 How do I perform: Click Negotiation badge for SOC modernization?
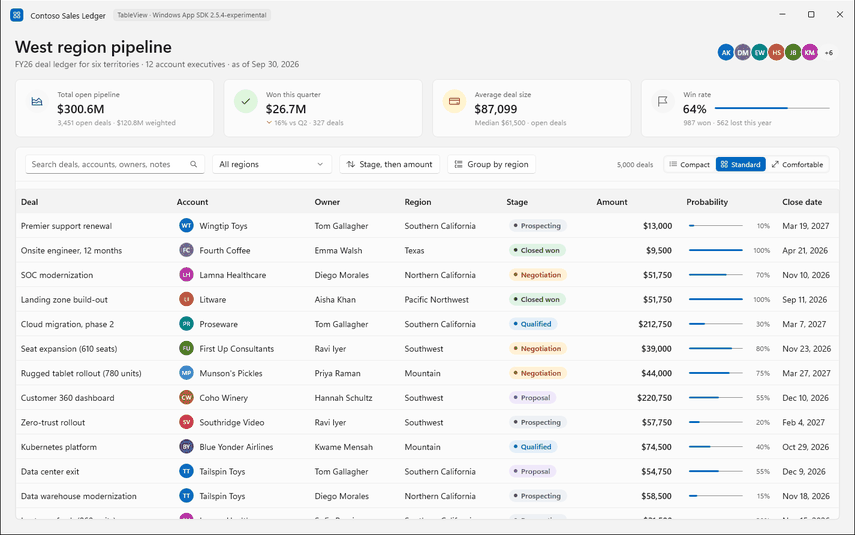538,275
